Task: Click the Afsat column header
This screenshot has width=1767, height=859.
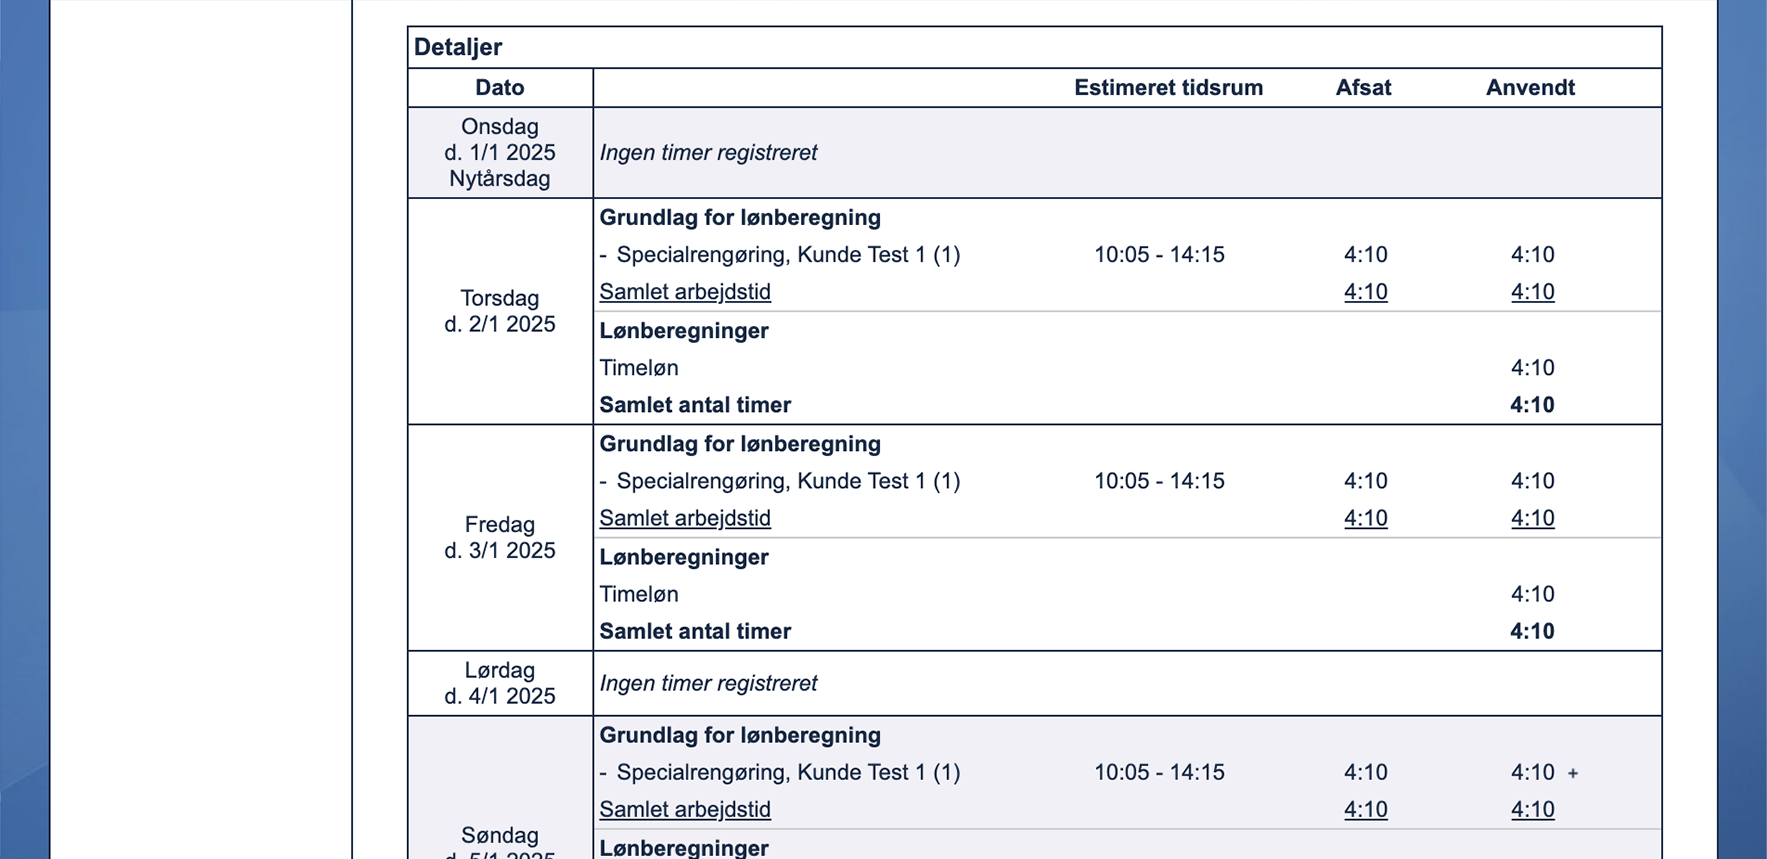Action: [x=1363, y=88]
